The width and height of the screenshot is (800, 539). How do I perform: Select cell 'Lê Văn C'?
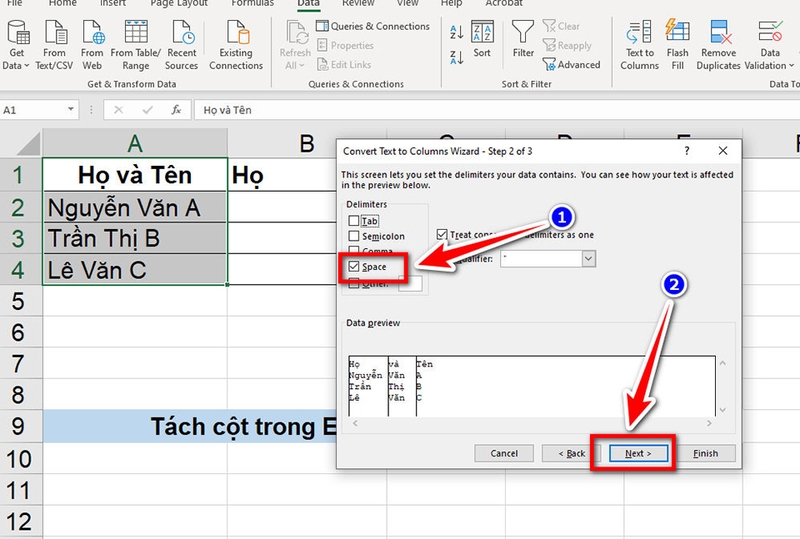[135, 270]
